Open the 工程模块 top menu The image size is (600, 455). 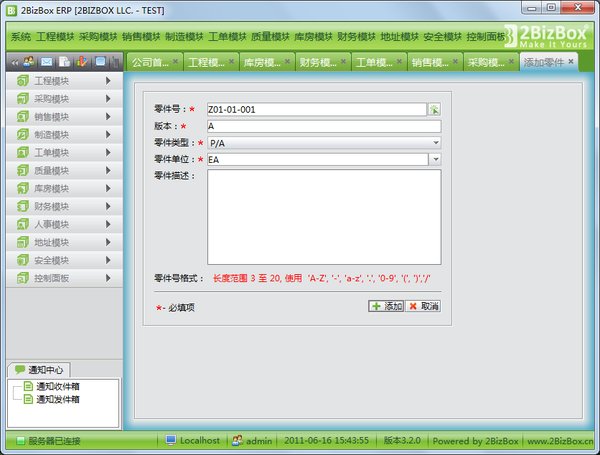55,37
